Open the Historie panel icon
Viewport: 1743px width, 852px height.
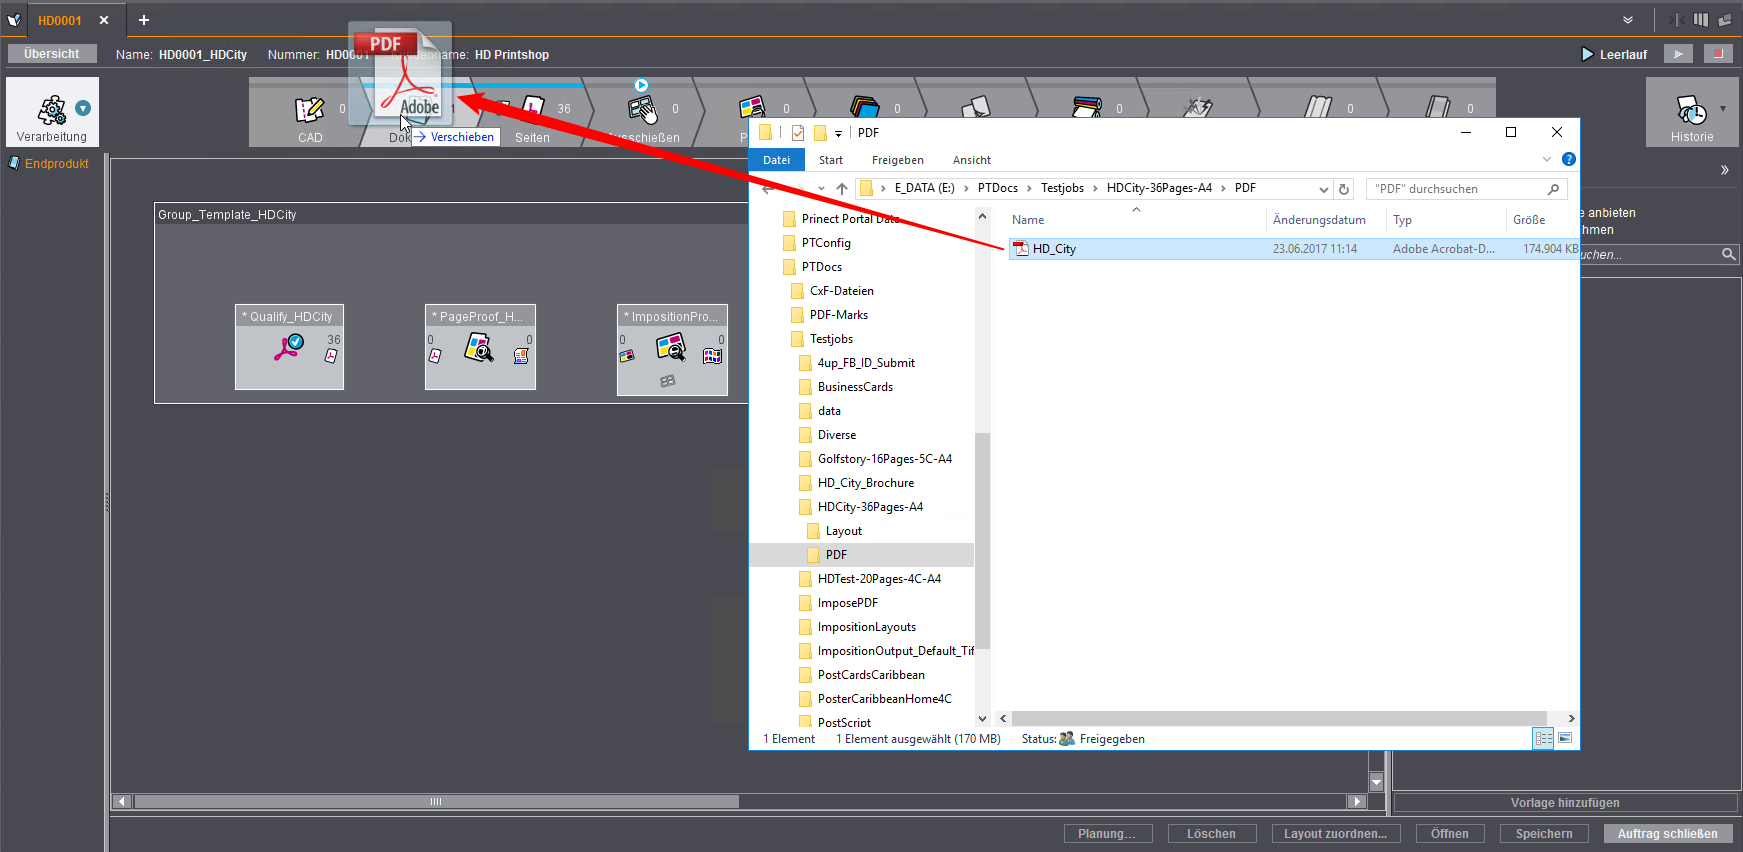[1691, 110]
